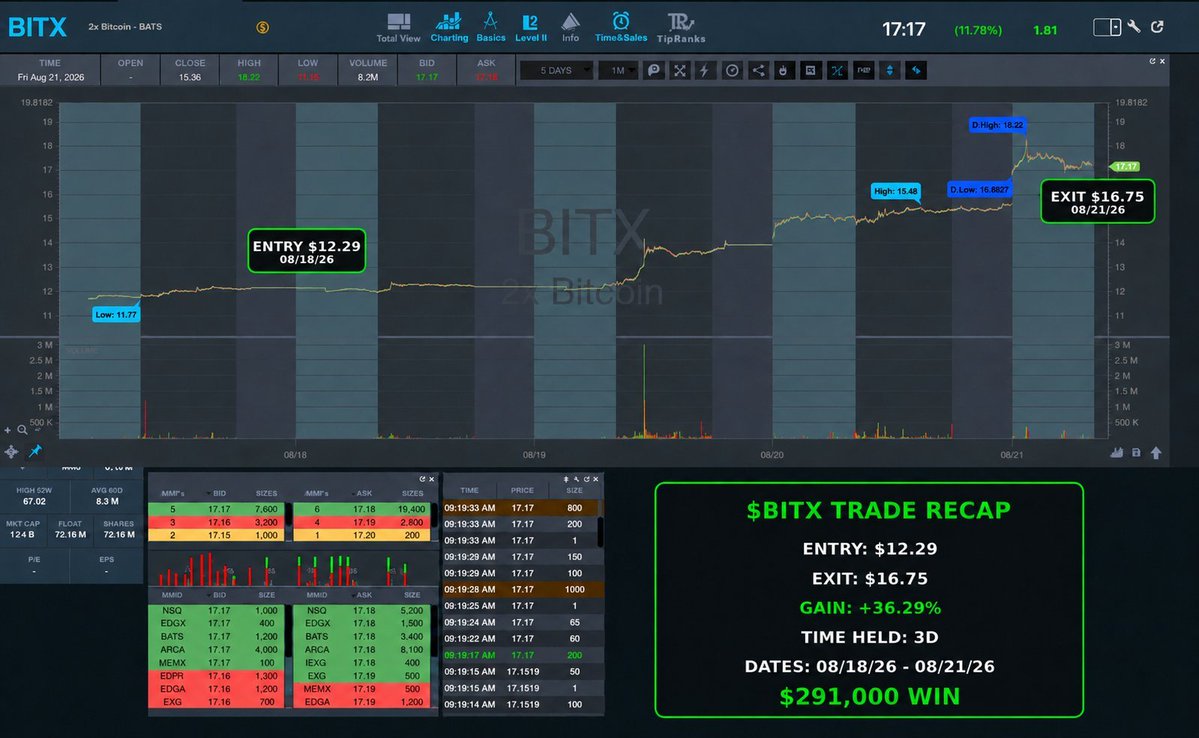
Task: Toggle the blue pin icon below chart
Action: [x=35, y=451]
